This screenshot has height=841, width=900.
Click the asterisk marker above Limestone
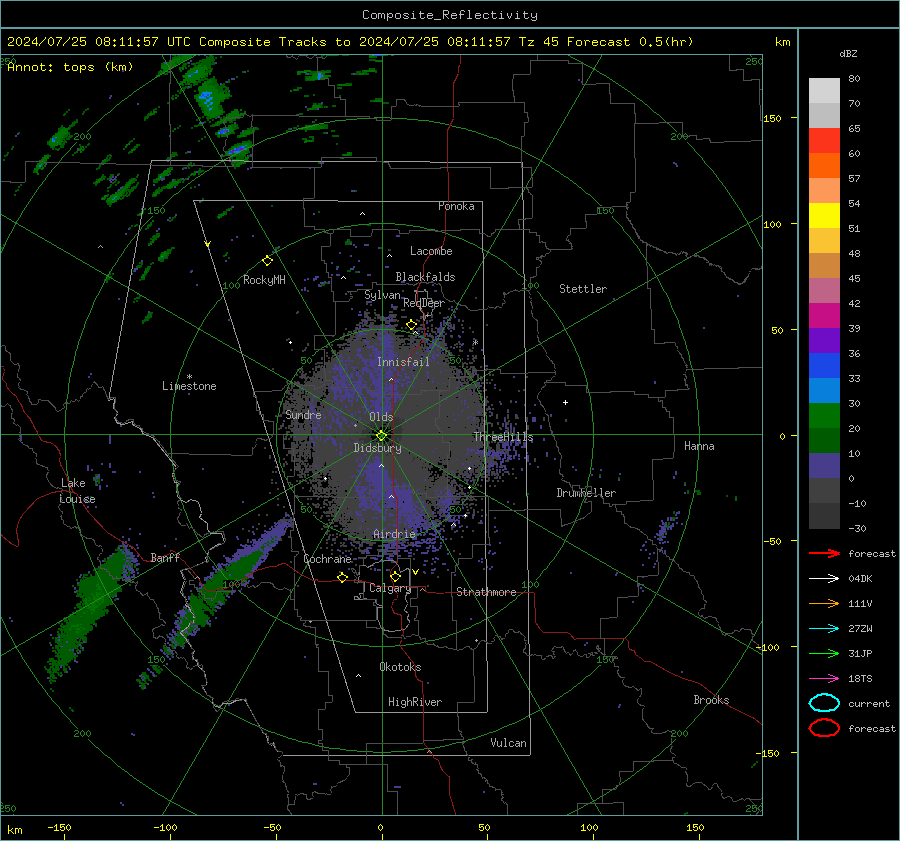click(x=189, y=377)
